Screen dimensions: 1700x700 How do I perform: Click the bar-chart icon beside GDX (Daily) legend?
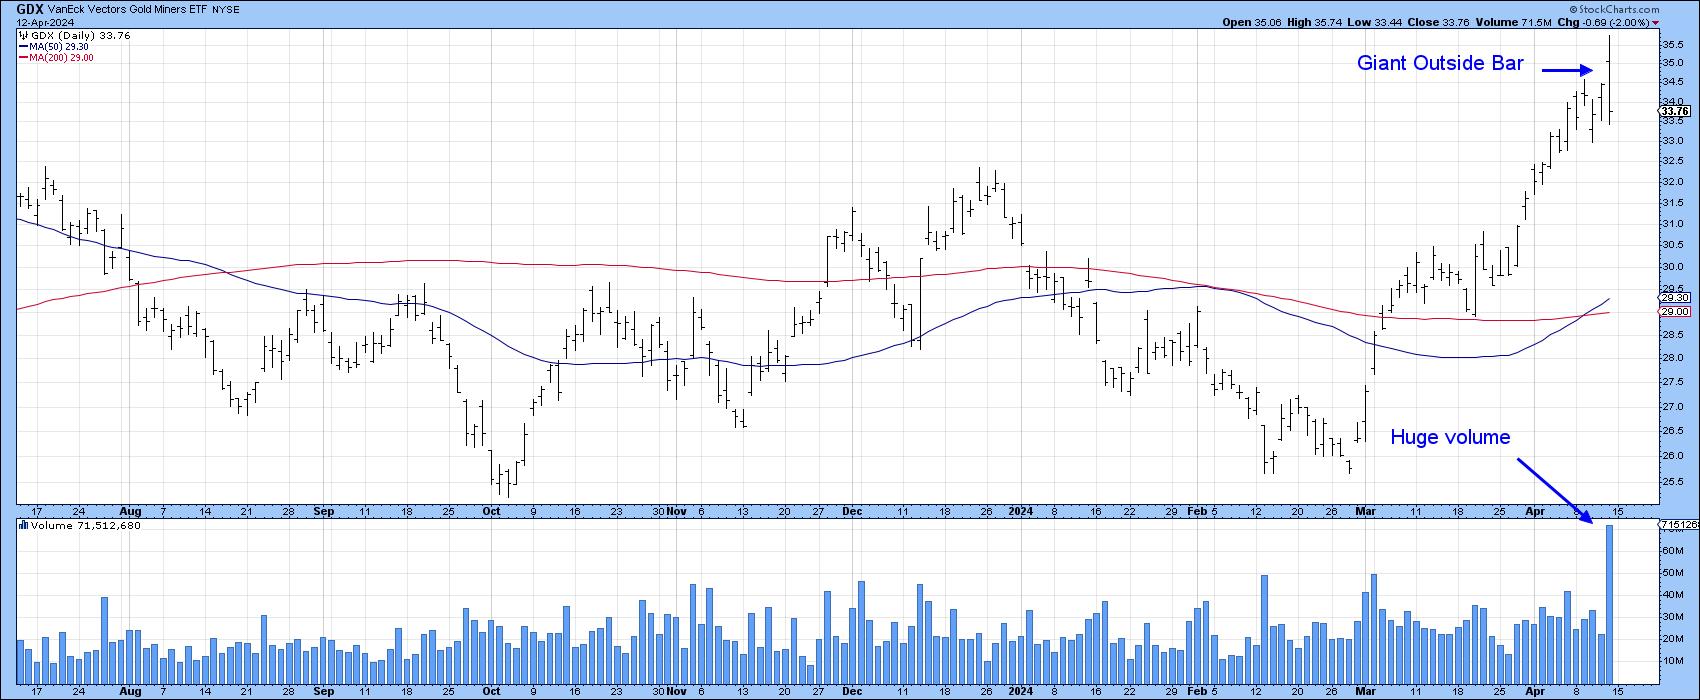(22, 36)
